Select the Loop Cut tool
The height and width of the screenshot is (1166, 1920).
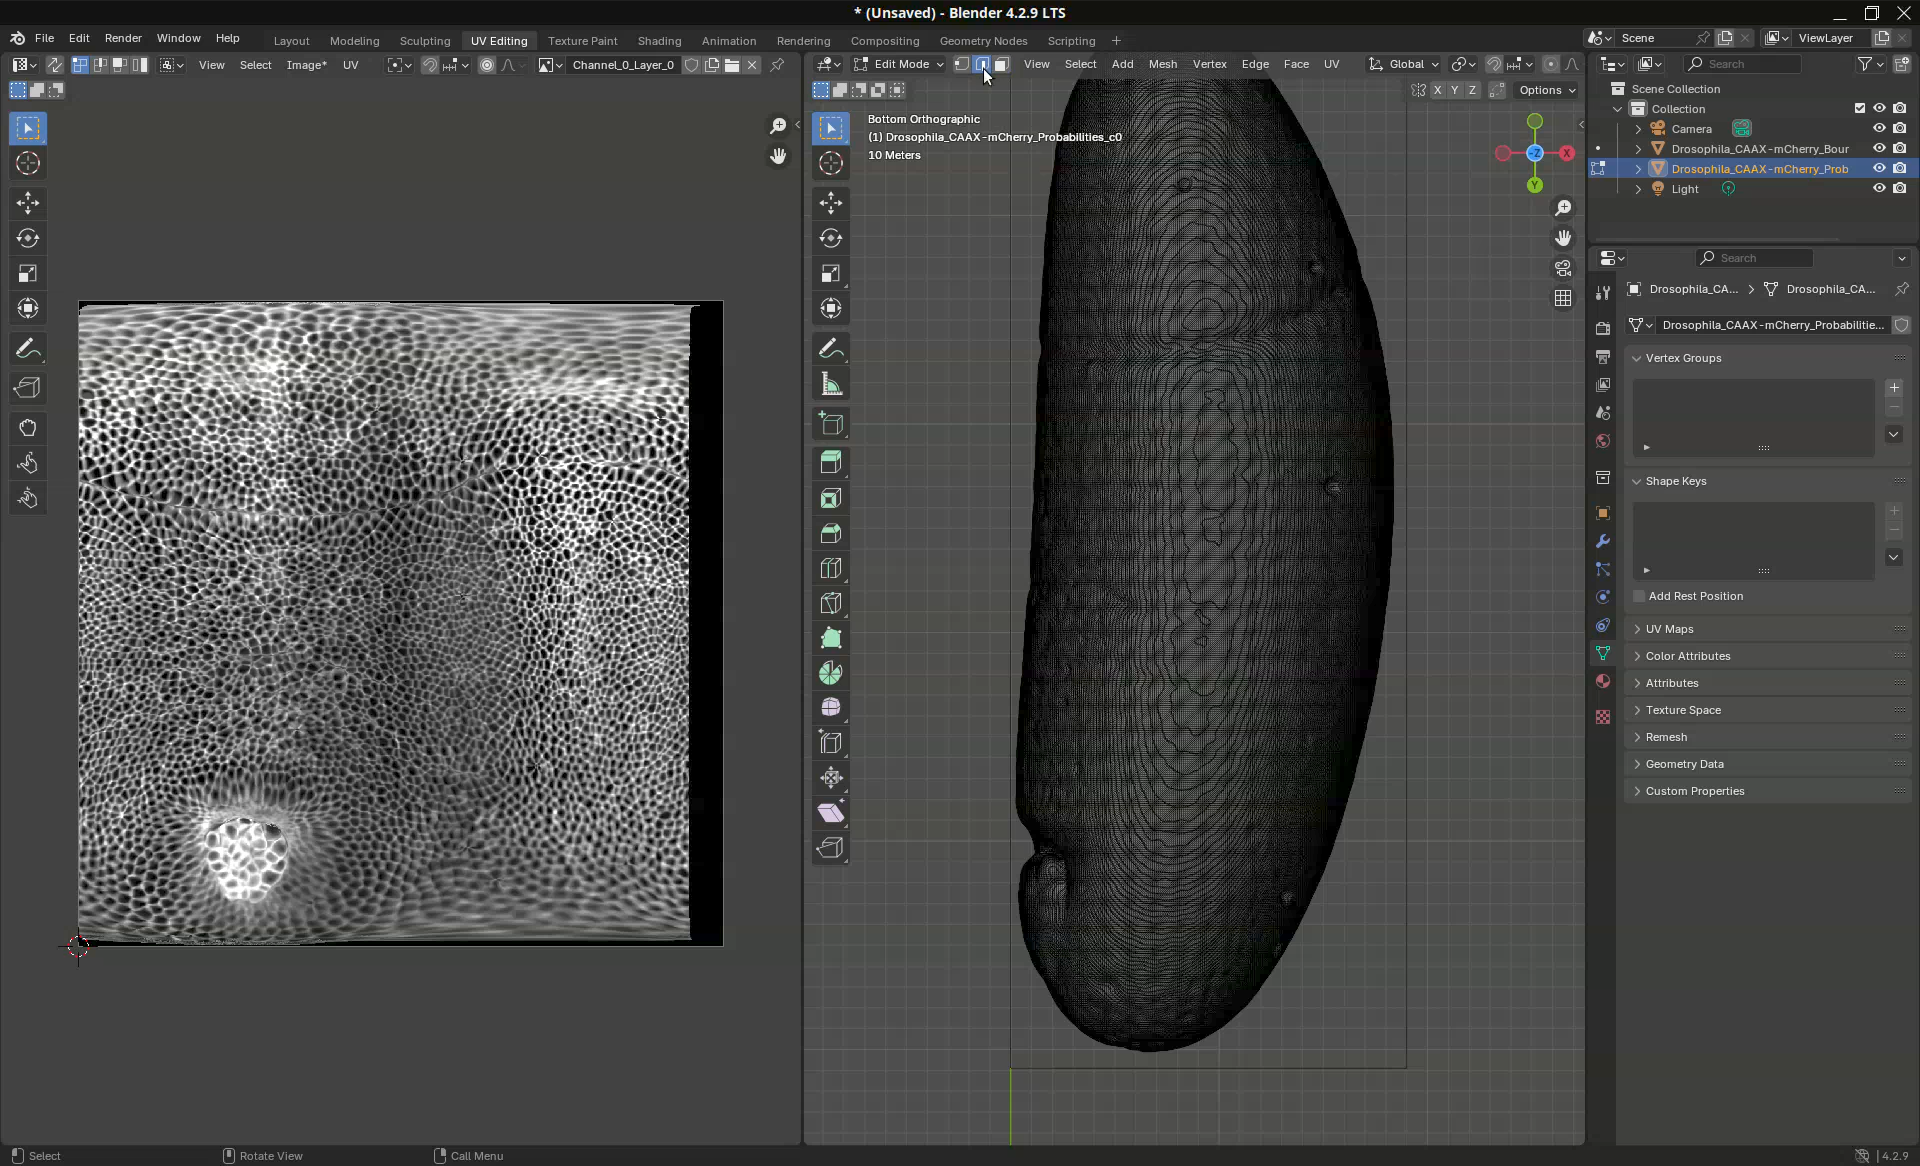pyautogui.click(x=830, y=568)
